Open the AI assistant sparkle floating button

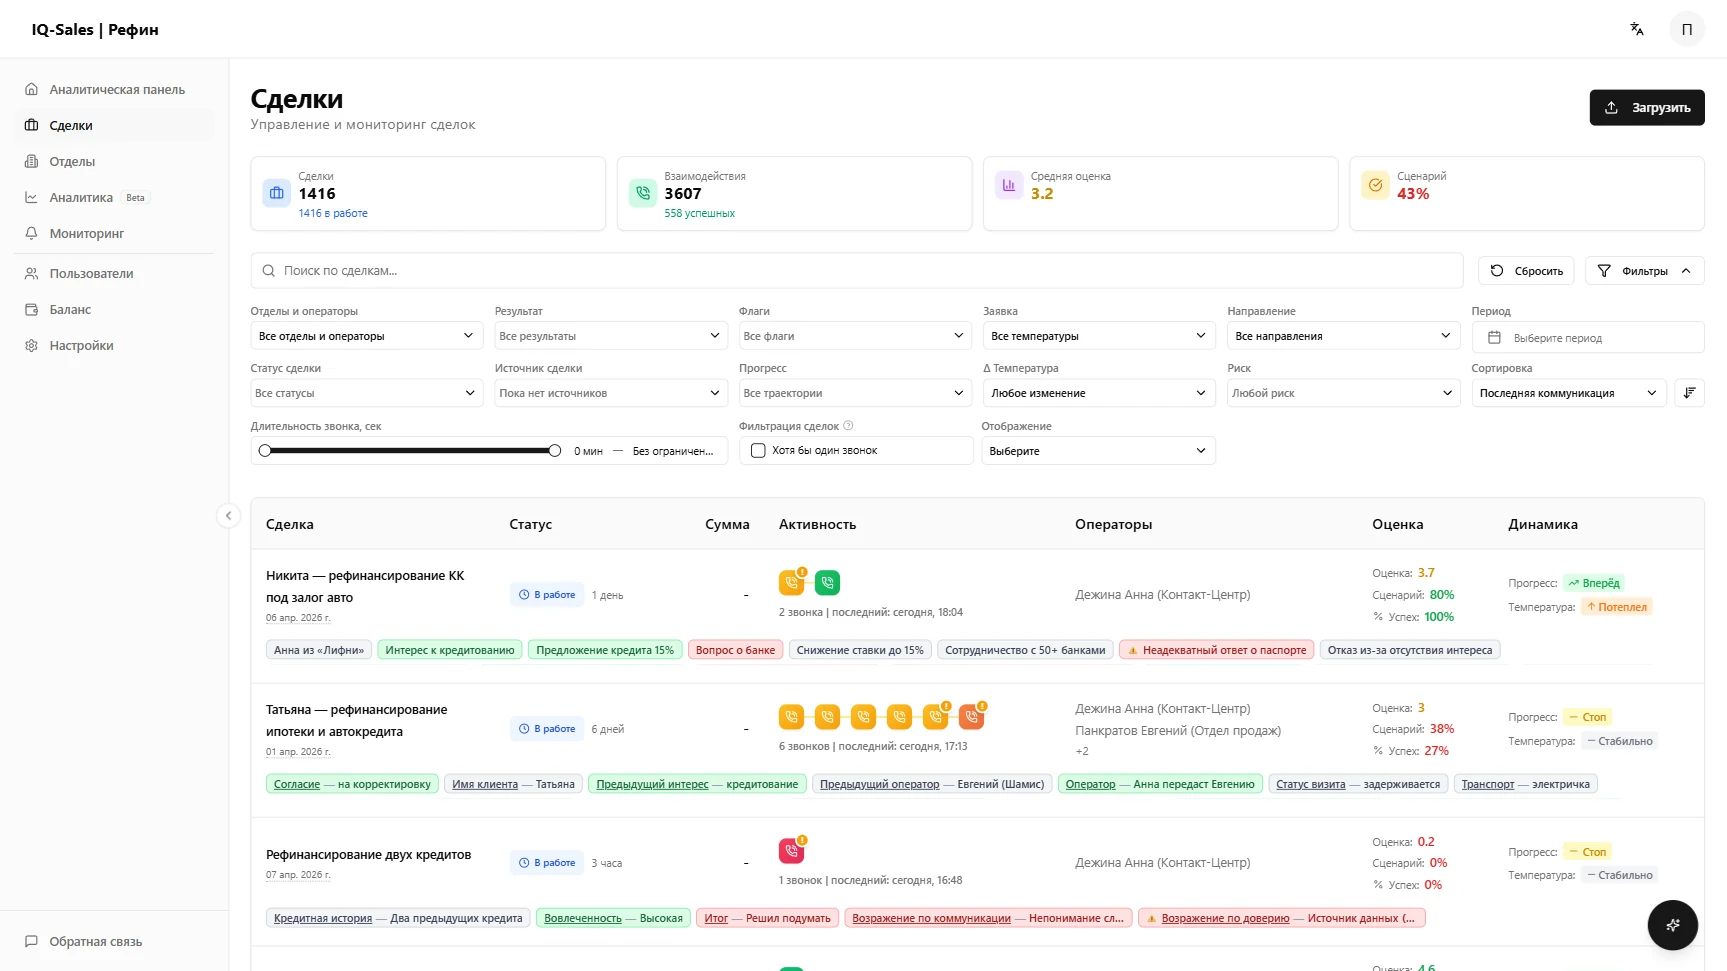[1672, 925]
